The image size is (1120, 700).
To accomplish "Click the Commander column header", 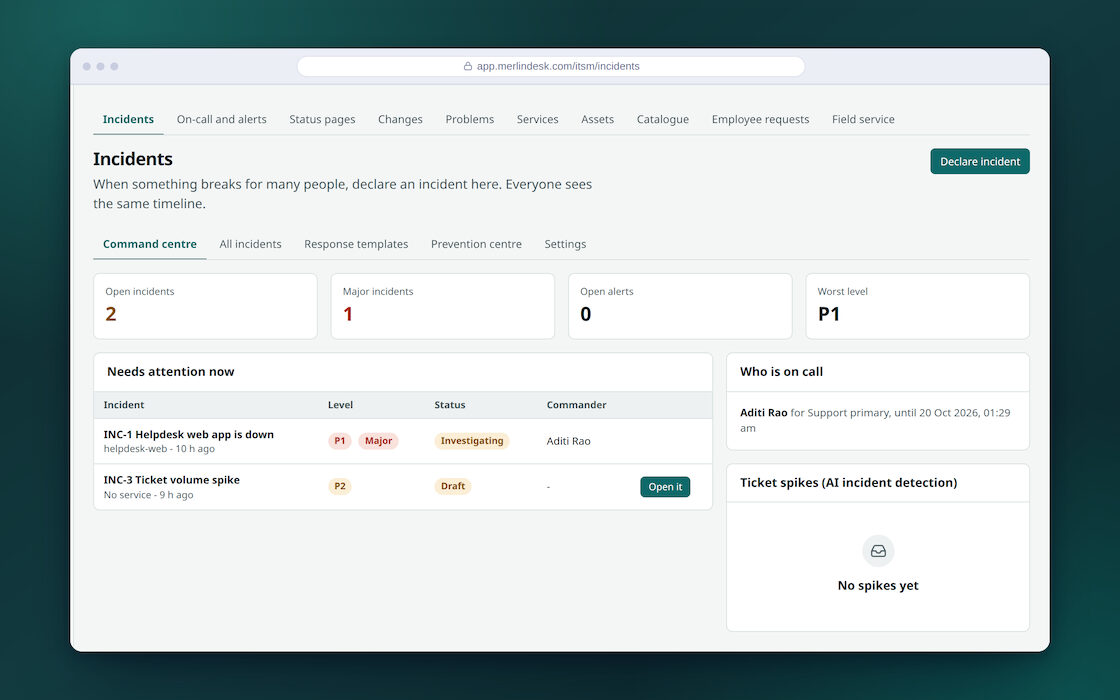I will pyautogui.click(x=576, y=405).
